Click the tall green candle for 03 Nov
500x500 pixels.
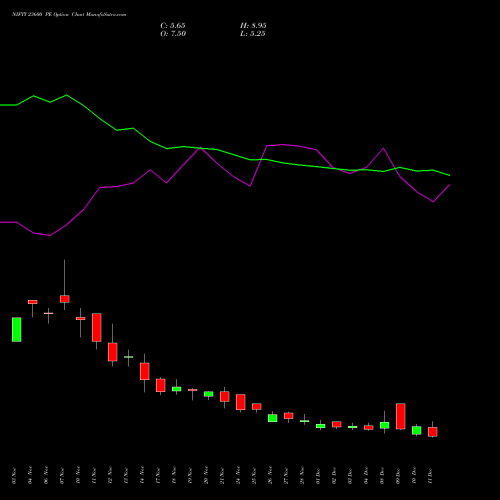(x=17, y=329)
